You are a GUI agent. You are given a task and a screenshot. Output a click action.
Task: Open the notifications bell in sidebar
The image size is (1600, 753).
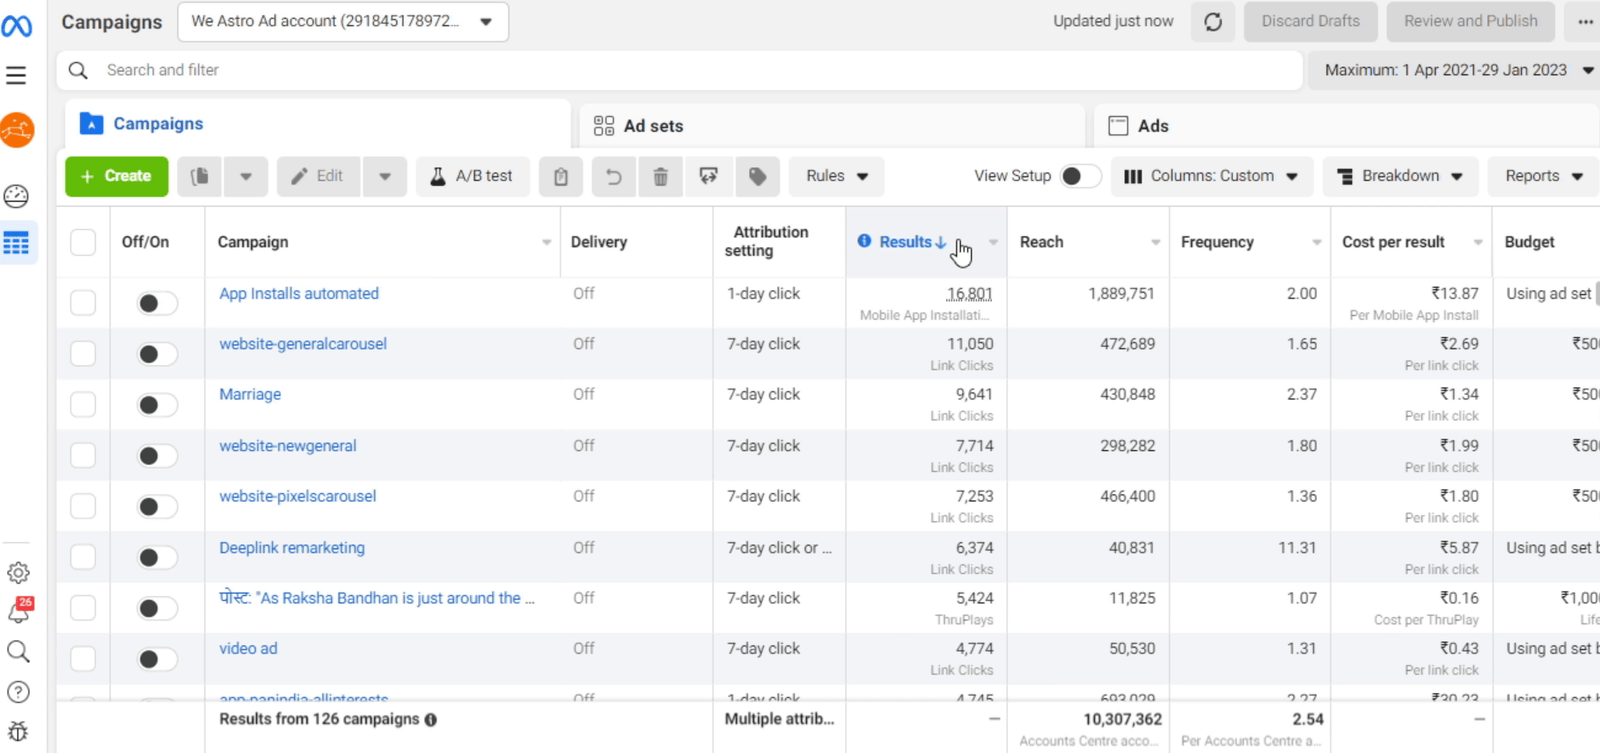18,611
